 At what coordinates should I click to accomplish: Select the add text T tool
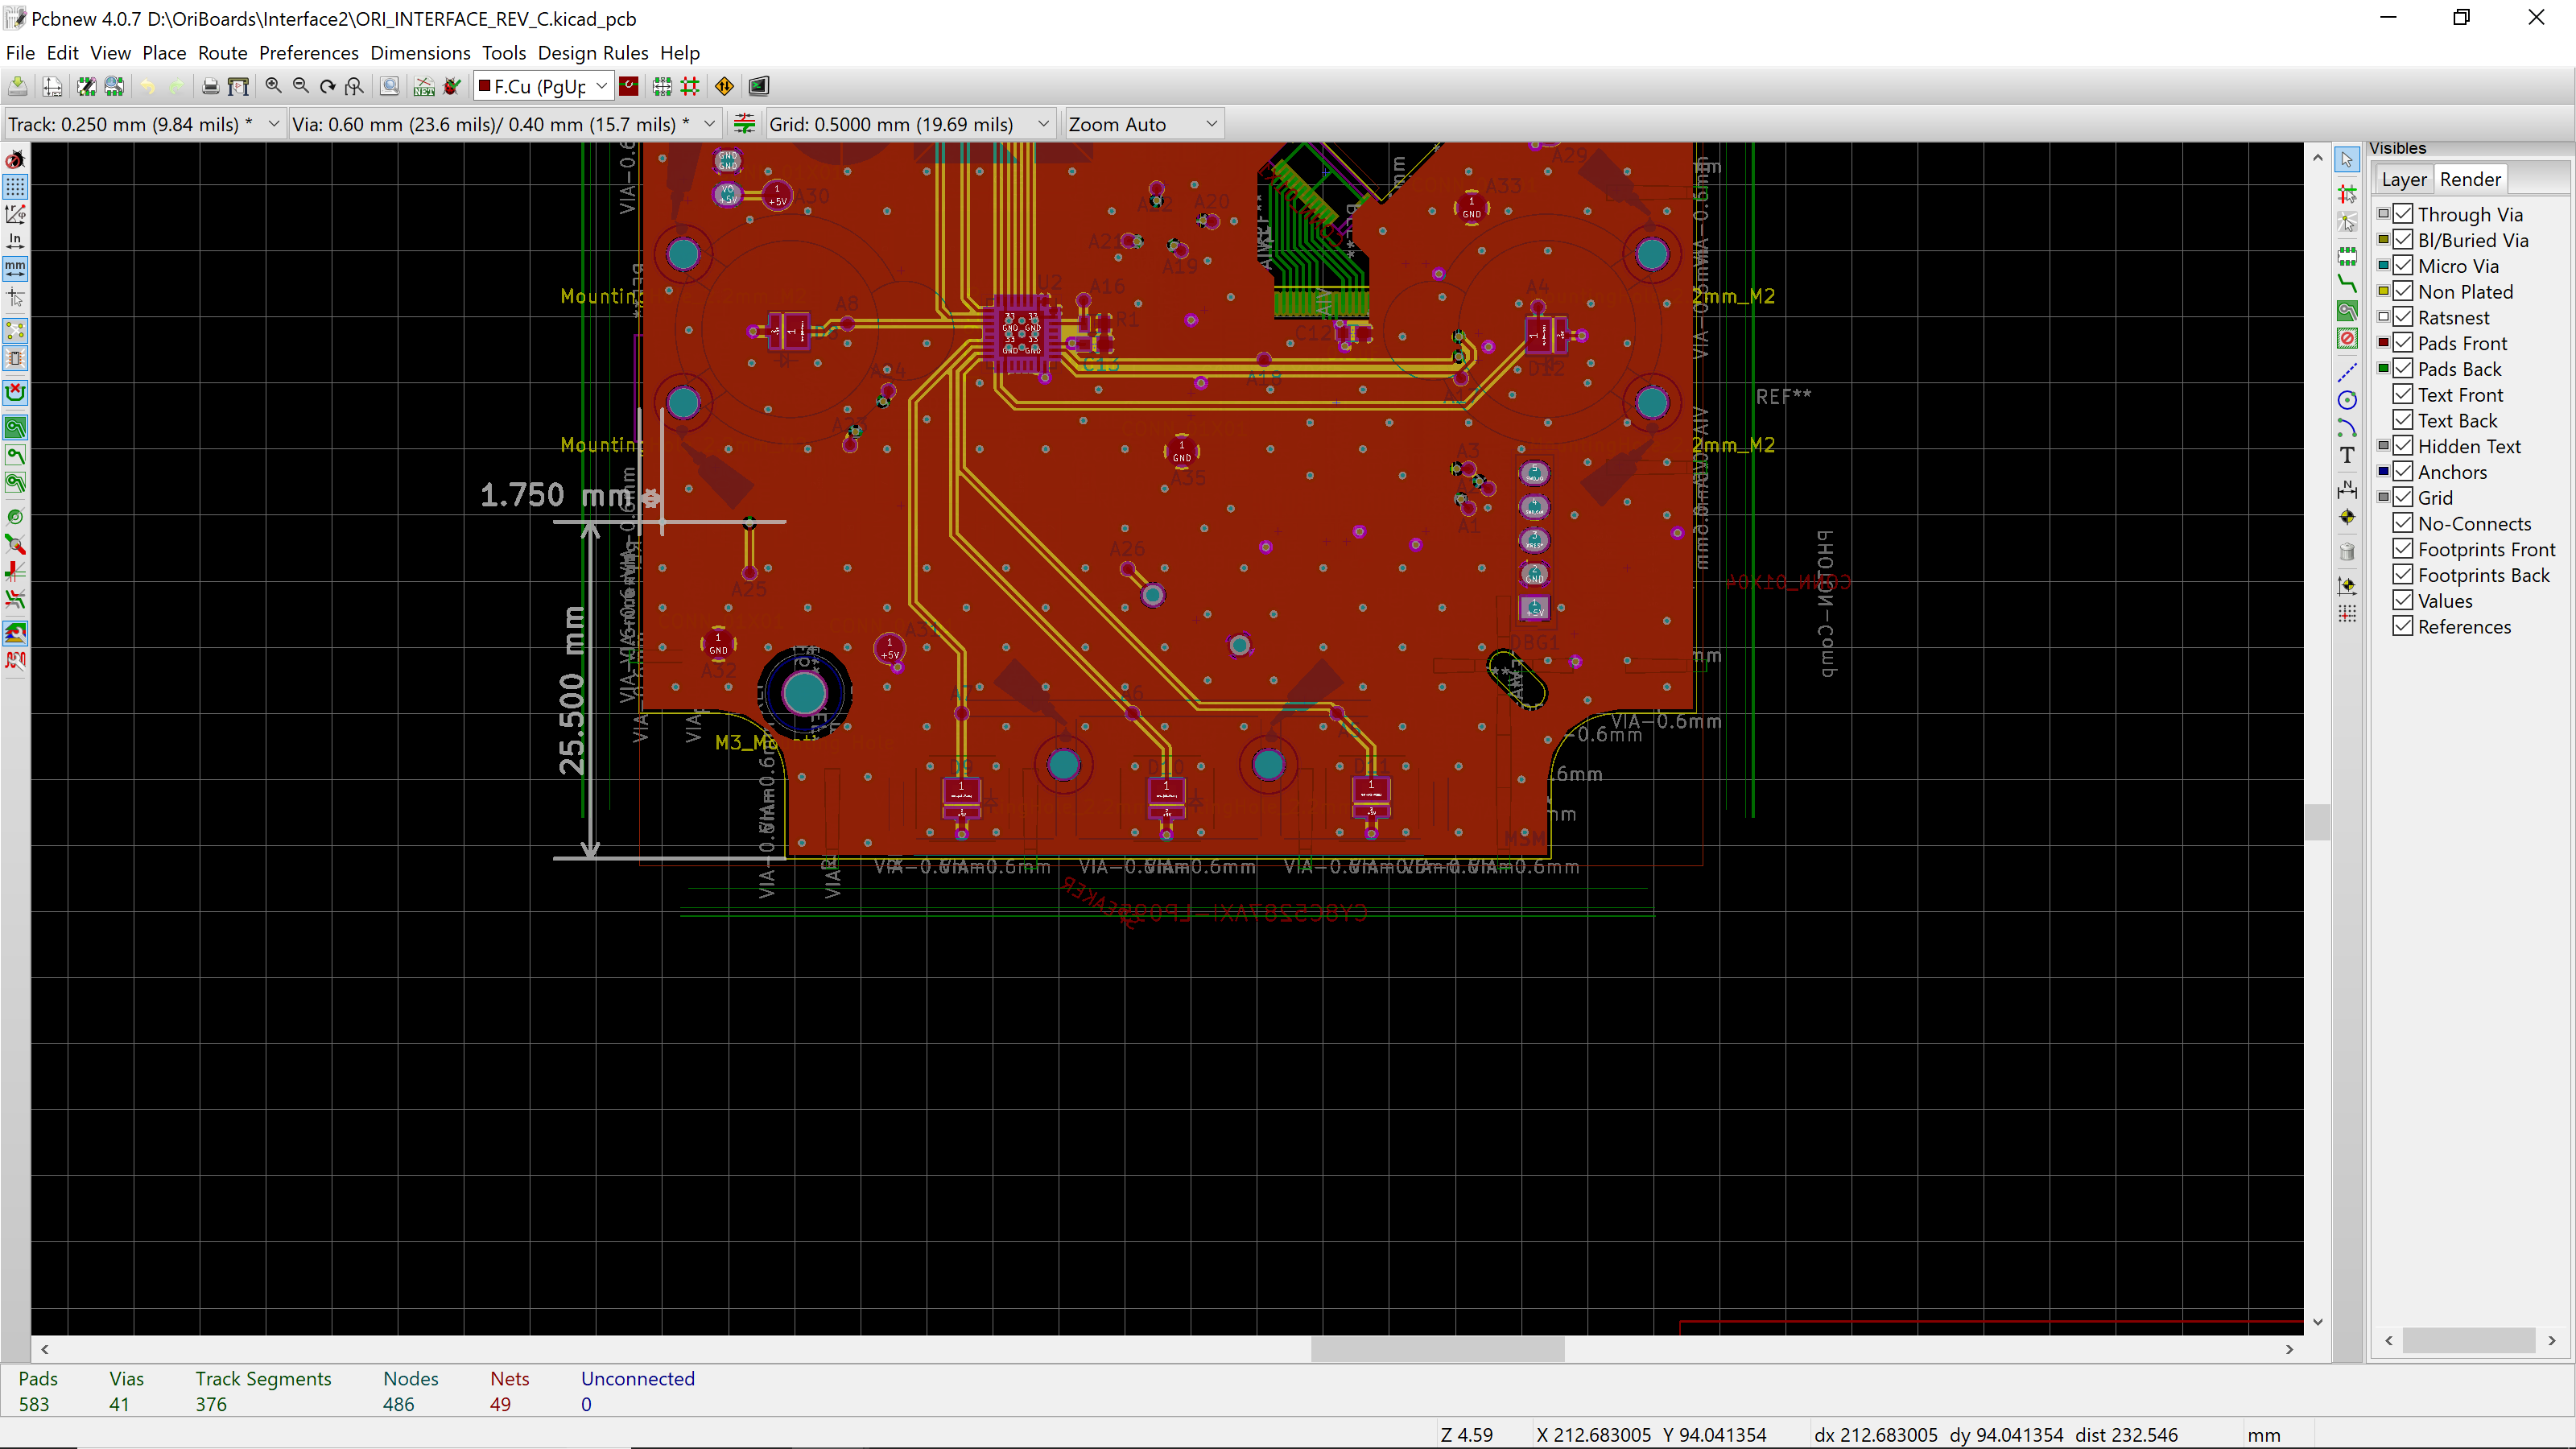pos(2347,455)
